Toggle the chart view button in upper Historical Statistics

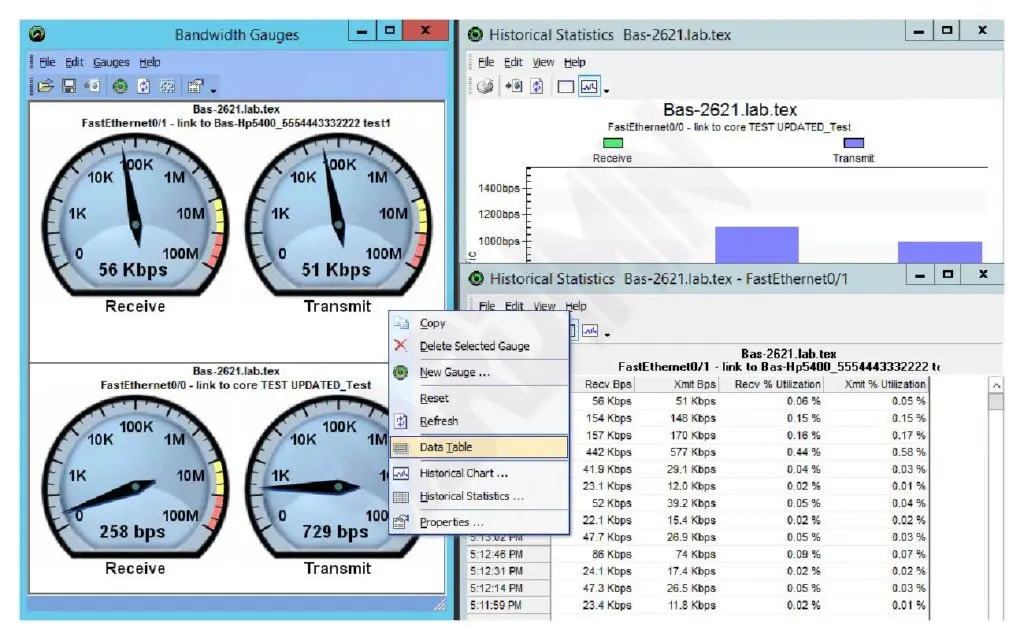click(x=589, y=86)
